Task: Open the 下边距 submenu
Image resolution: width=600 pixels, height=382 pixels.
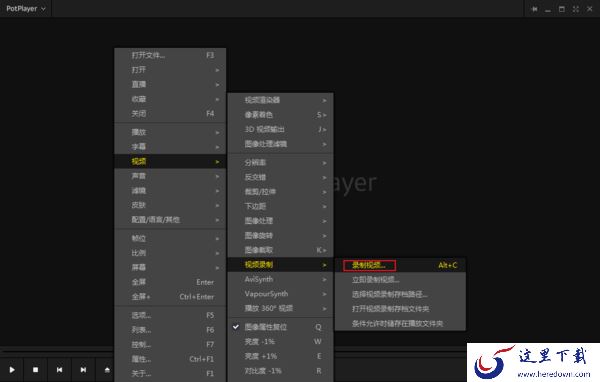Action: pos(280,206)
